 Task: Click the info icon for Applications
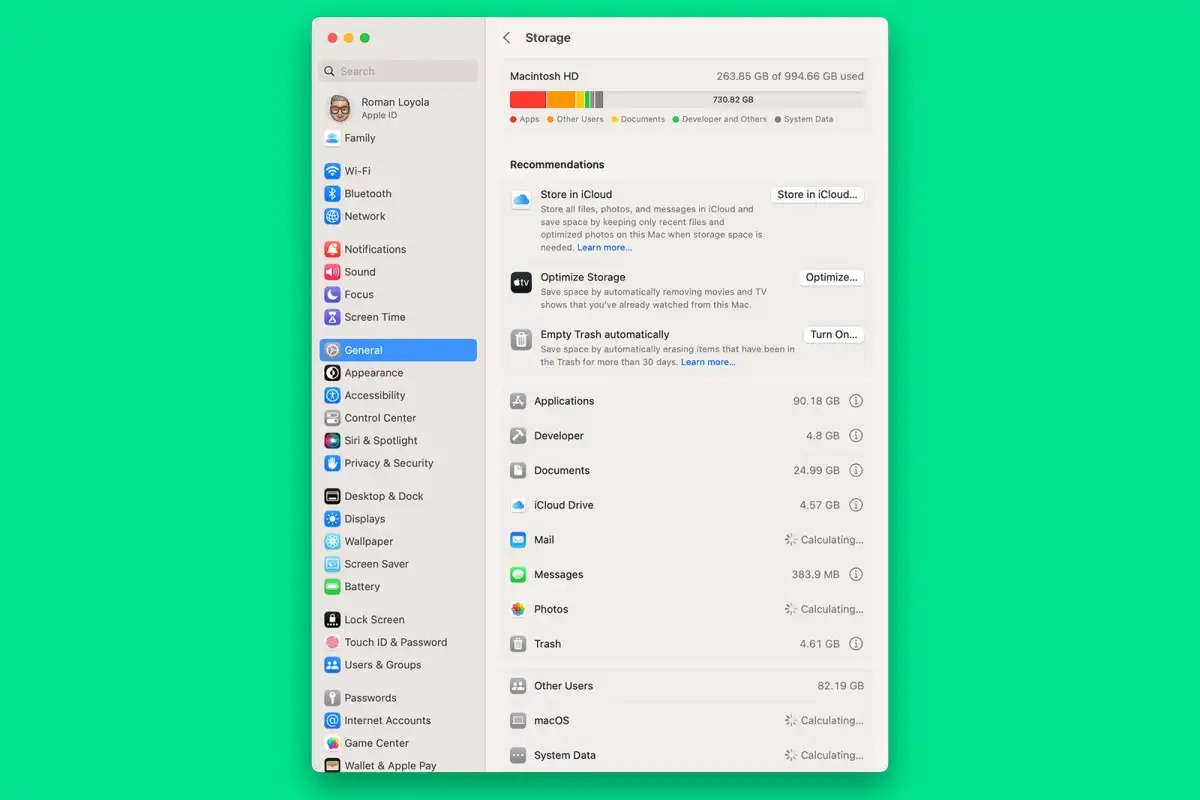[856, 401]
